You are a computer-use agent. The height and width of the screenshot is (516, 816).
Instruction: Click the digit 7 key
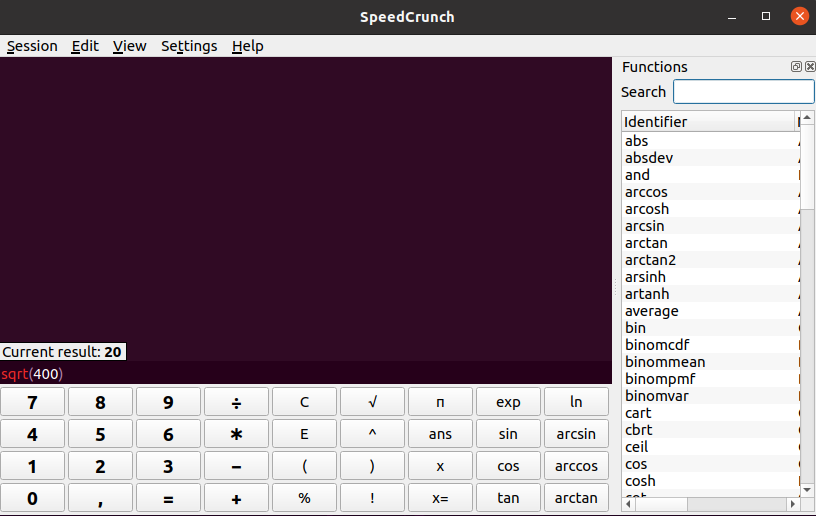[32, 402]
